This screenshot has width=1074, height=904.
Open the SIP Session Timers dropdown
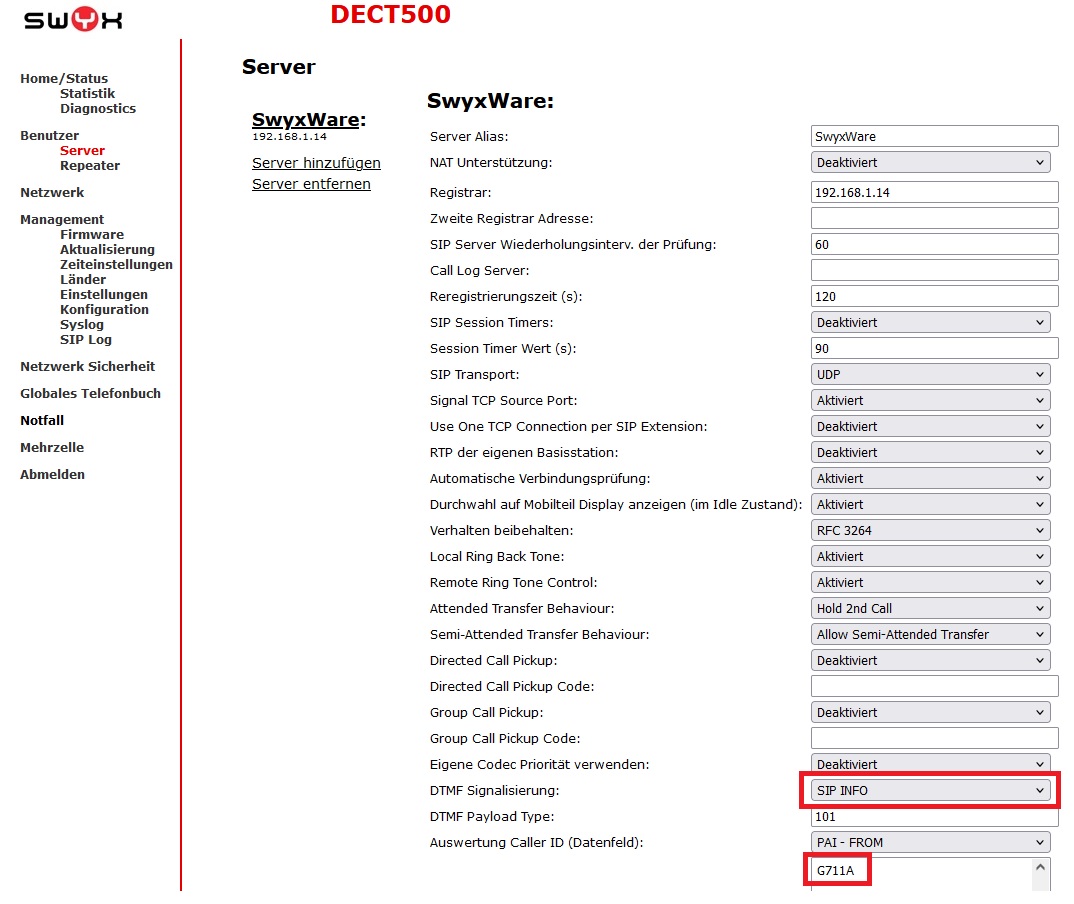[x=930, y=322]
